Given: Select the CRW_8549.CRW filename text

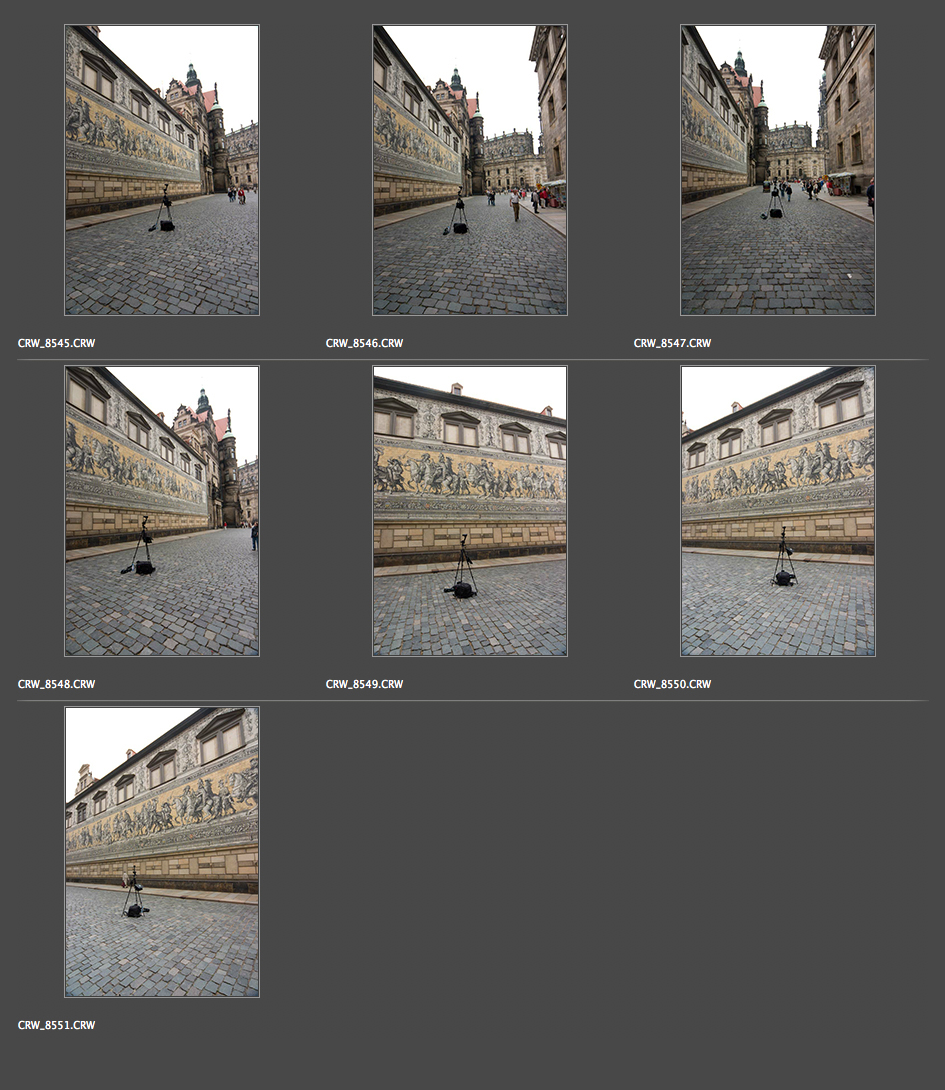Looking at the screenshot, I should pyautogui.click(x=364, y=684).
